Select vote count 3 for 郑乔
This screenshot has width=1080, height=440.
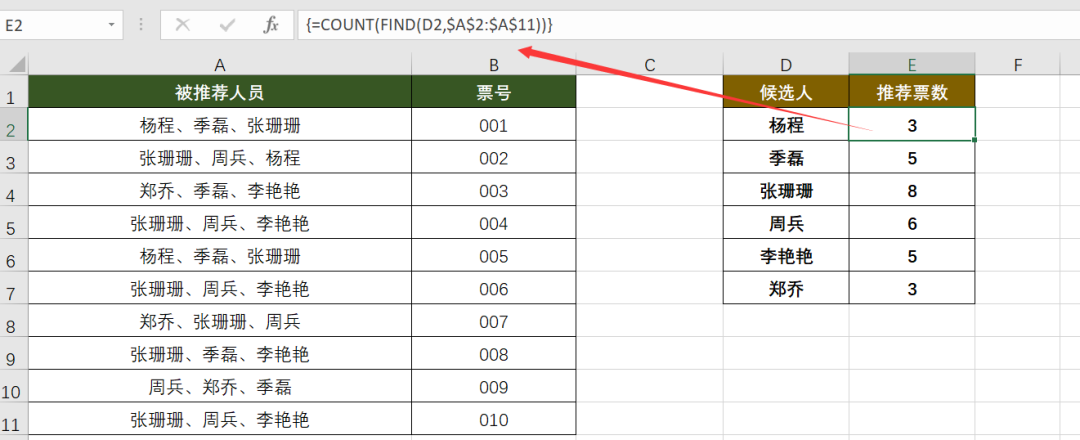tap(912, 289)
